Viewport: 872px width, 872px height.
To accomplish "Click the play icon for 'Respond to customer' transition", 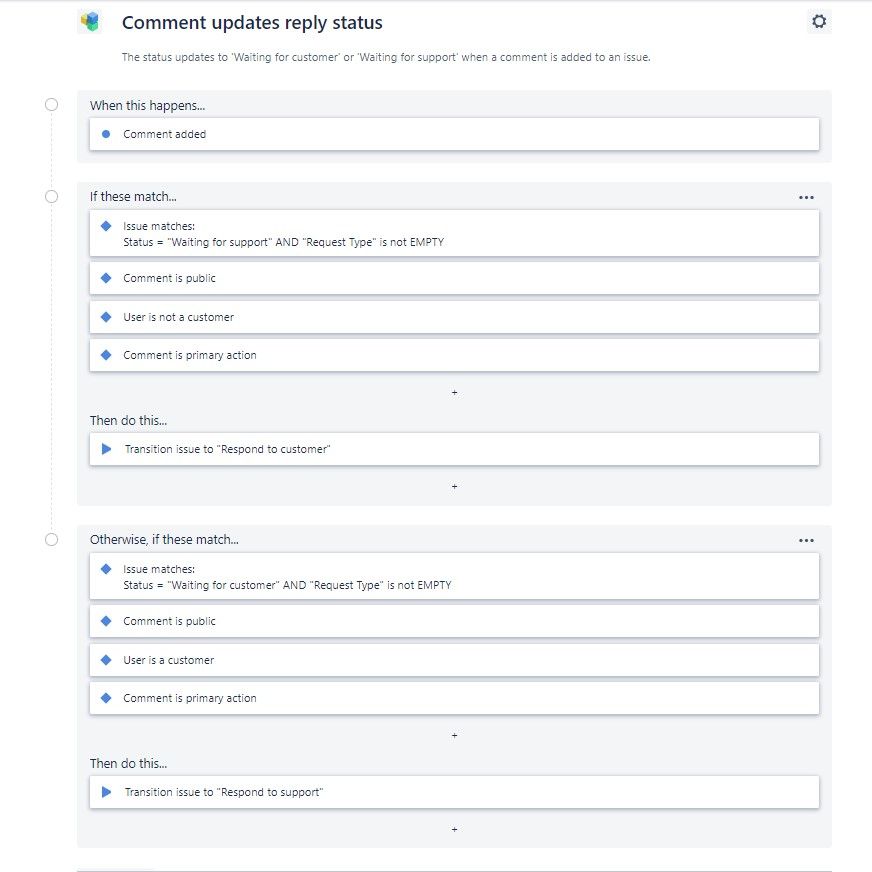I will 107,449.
